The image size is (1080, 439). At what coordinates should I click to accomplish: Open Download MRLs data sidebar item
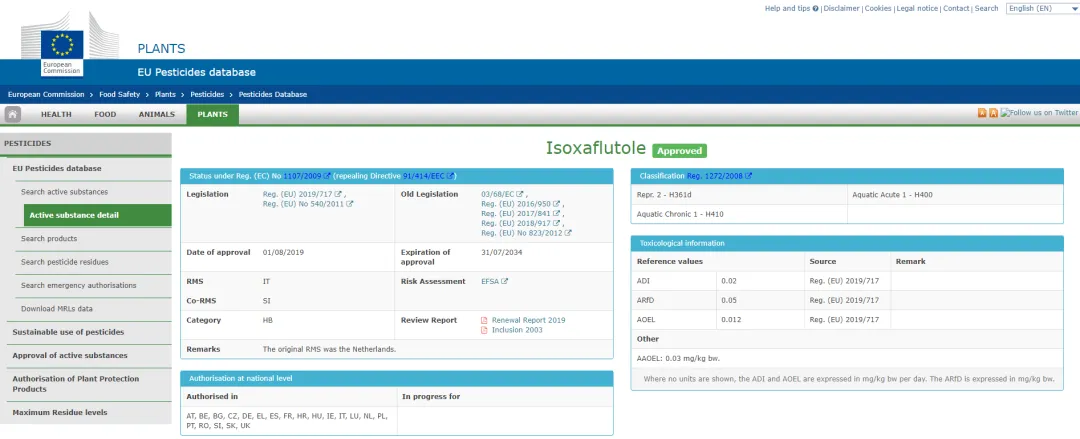[56, 309]
